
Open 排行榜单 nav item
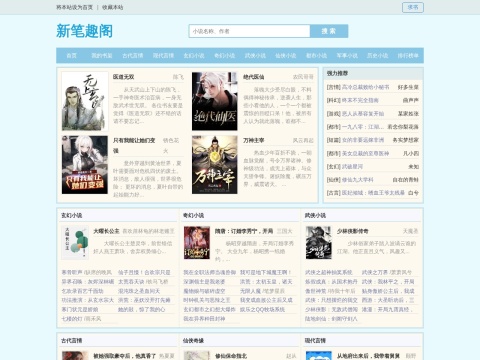pyautogui.click(x=408, y=55)
